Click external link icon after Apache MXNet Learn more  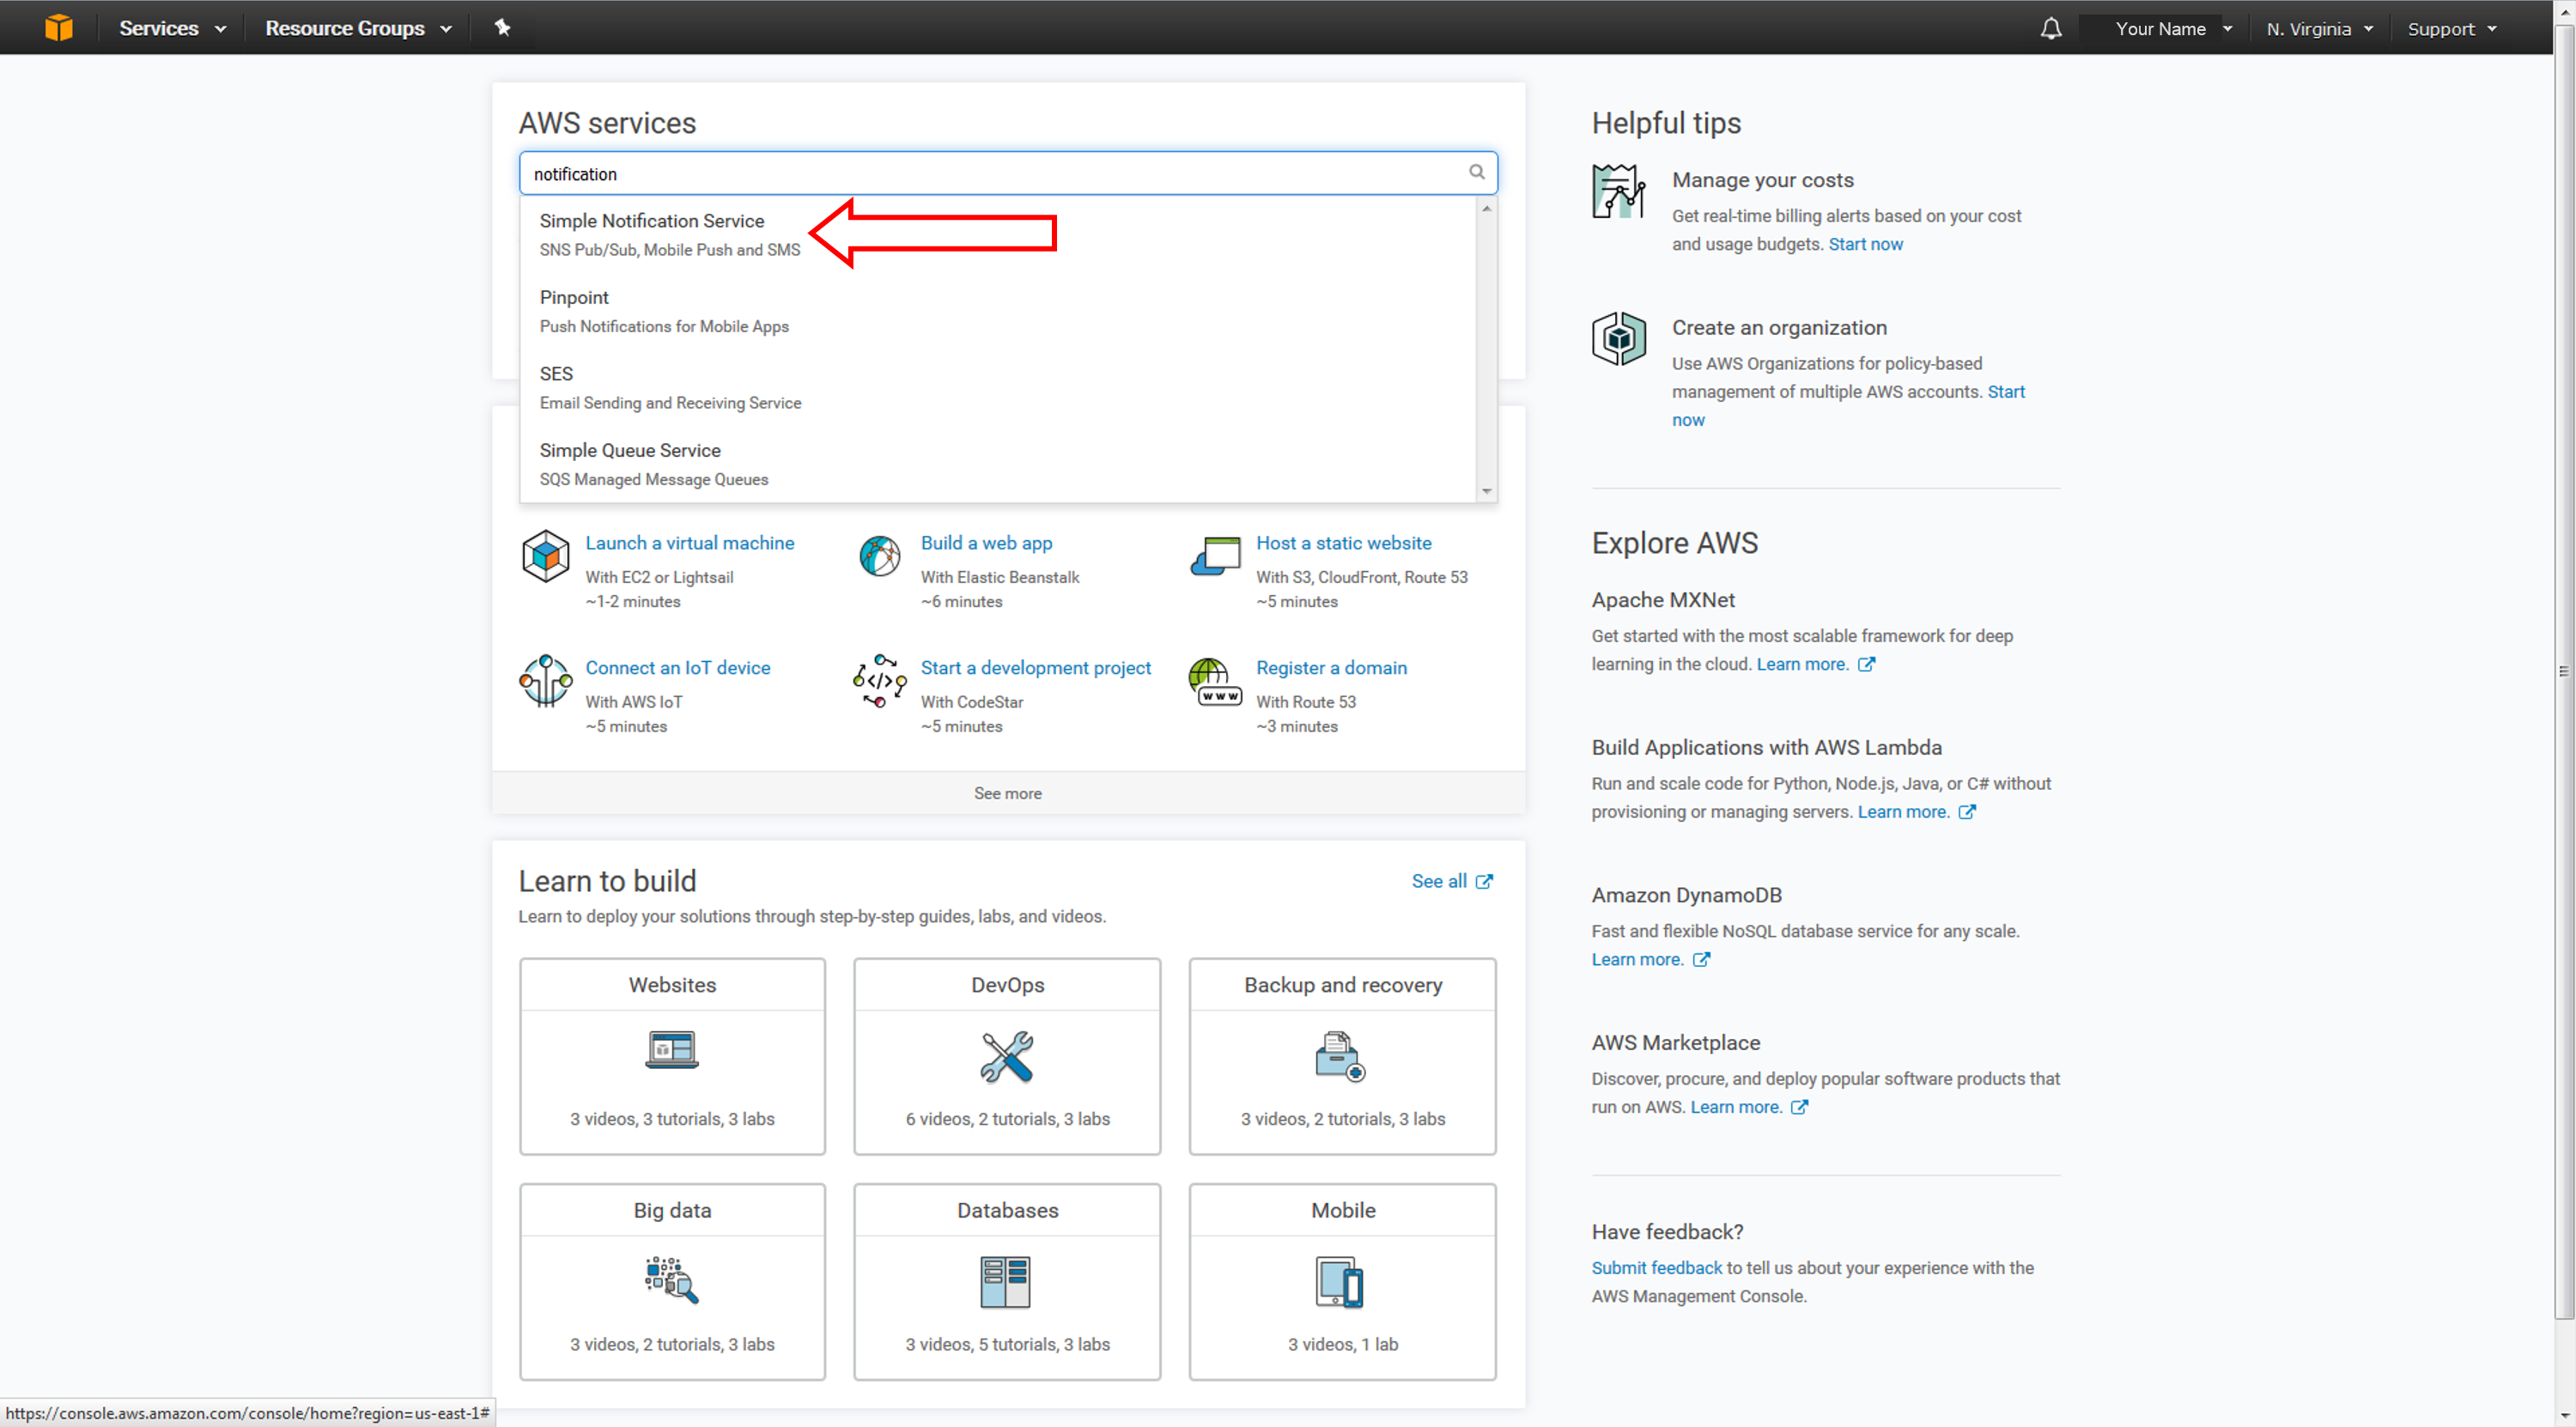(1866, 664)
